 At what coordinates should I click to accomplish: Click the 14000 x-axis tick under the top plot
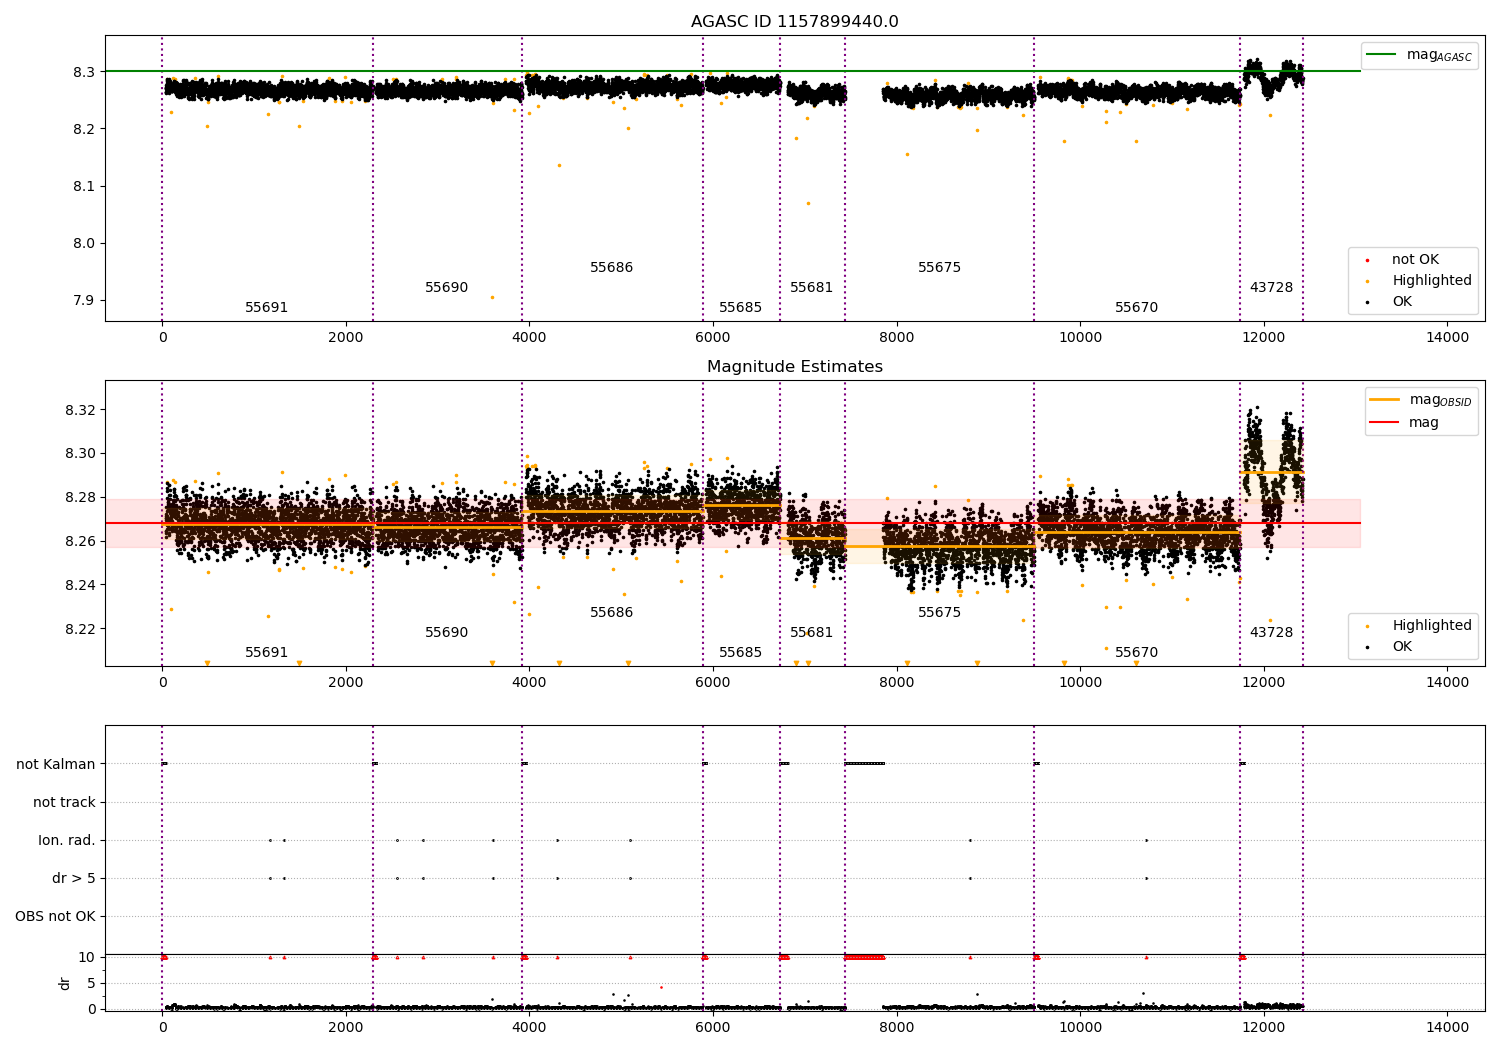[x=1447, y=338]
